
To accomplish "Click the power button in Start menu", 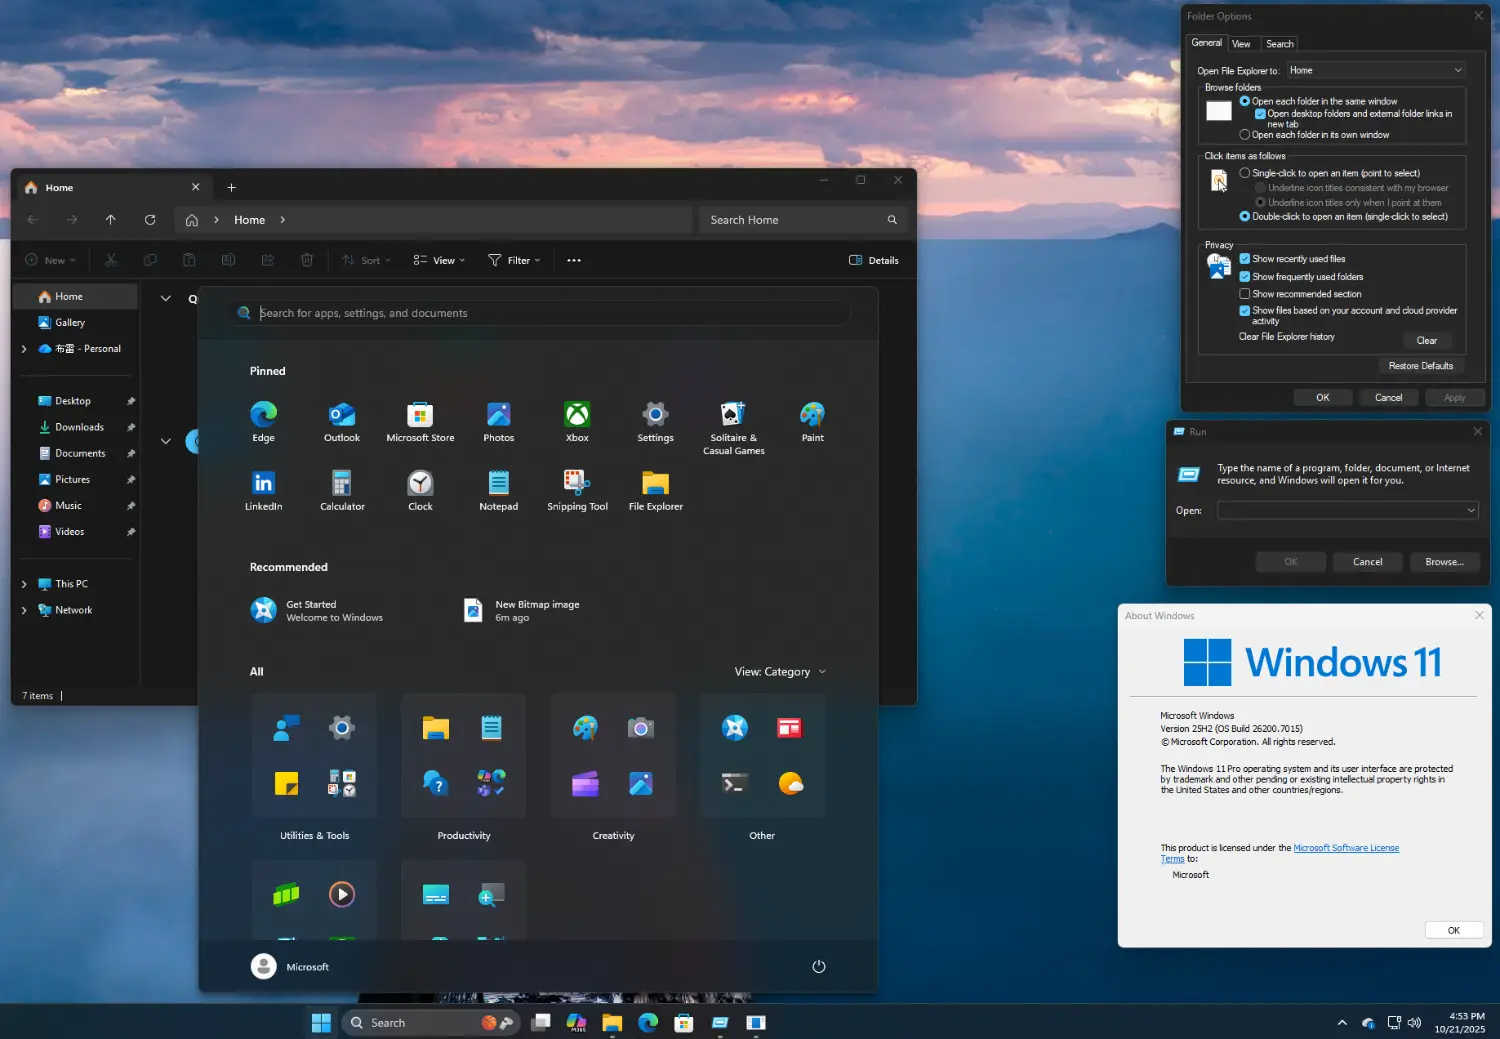I will [819, 966].
